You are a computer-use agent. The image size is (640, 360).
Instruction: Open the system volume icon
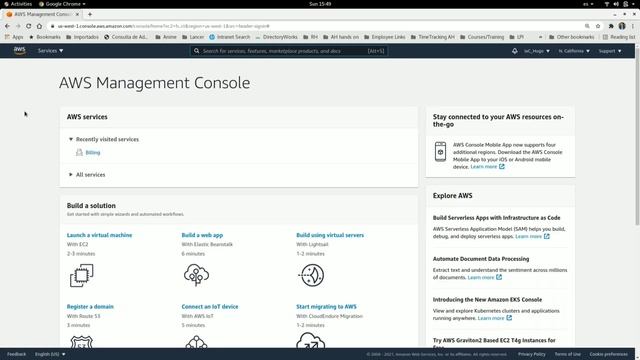616,4
